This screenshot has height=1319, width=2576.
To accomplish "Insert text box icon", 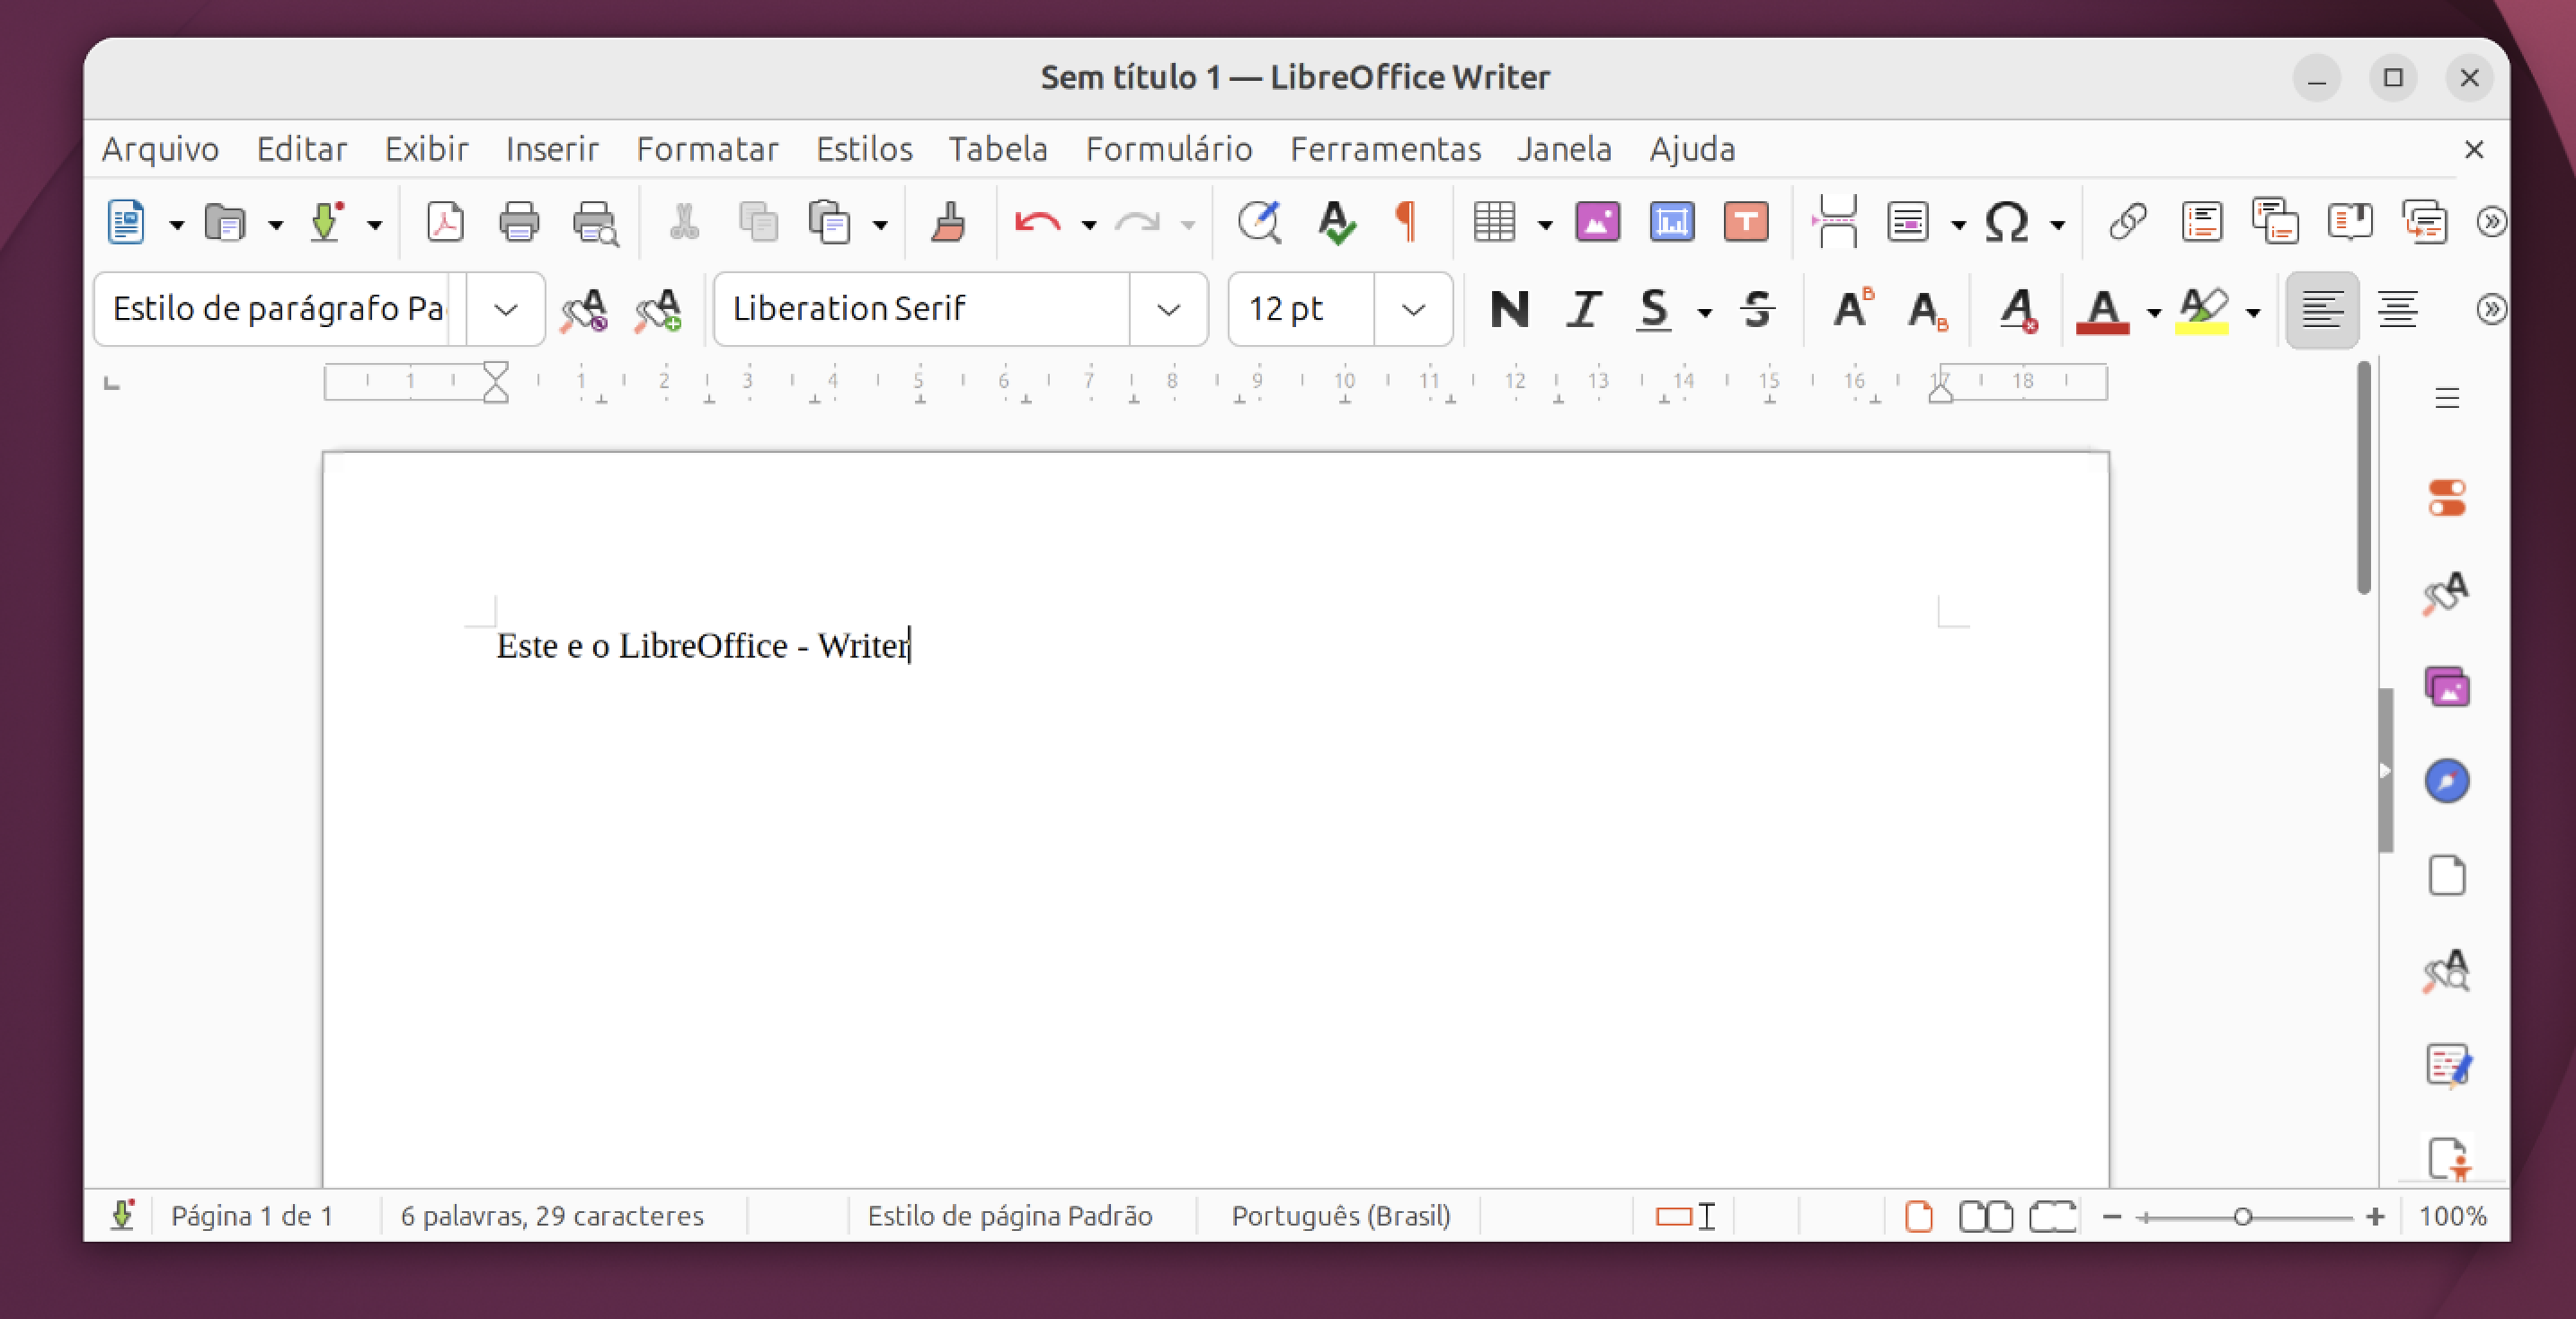I will pos(1746,222).
